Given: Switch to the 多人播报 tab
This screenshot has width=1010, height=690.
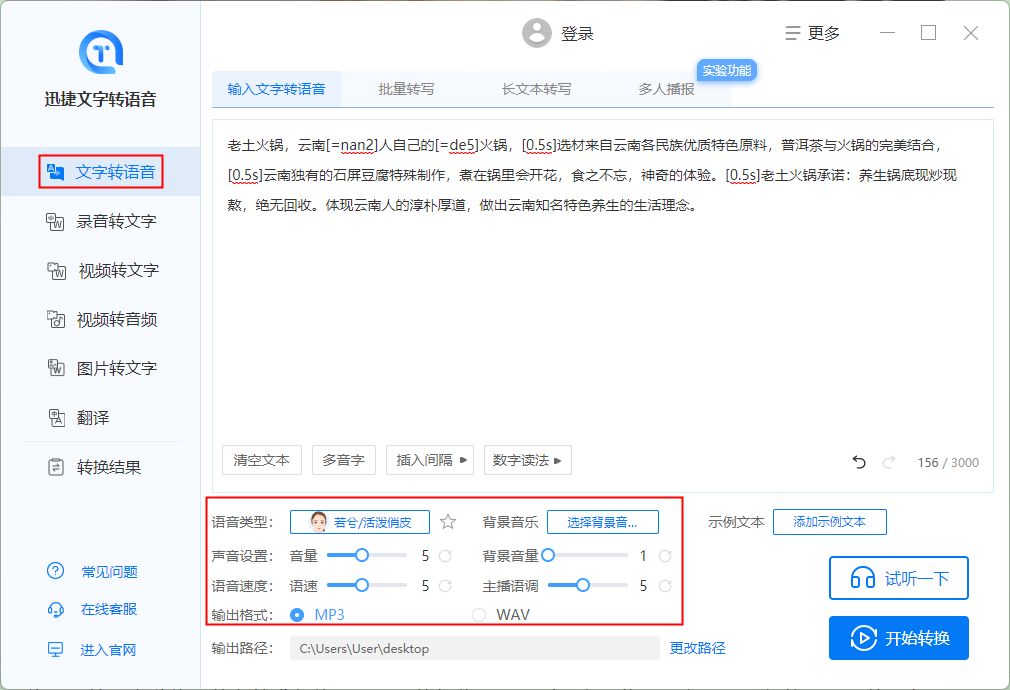Looking at the screenshot, I should [x=665, y=88].
